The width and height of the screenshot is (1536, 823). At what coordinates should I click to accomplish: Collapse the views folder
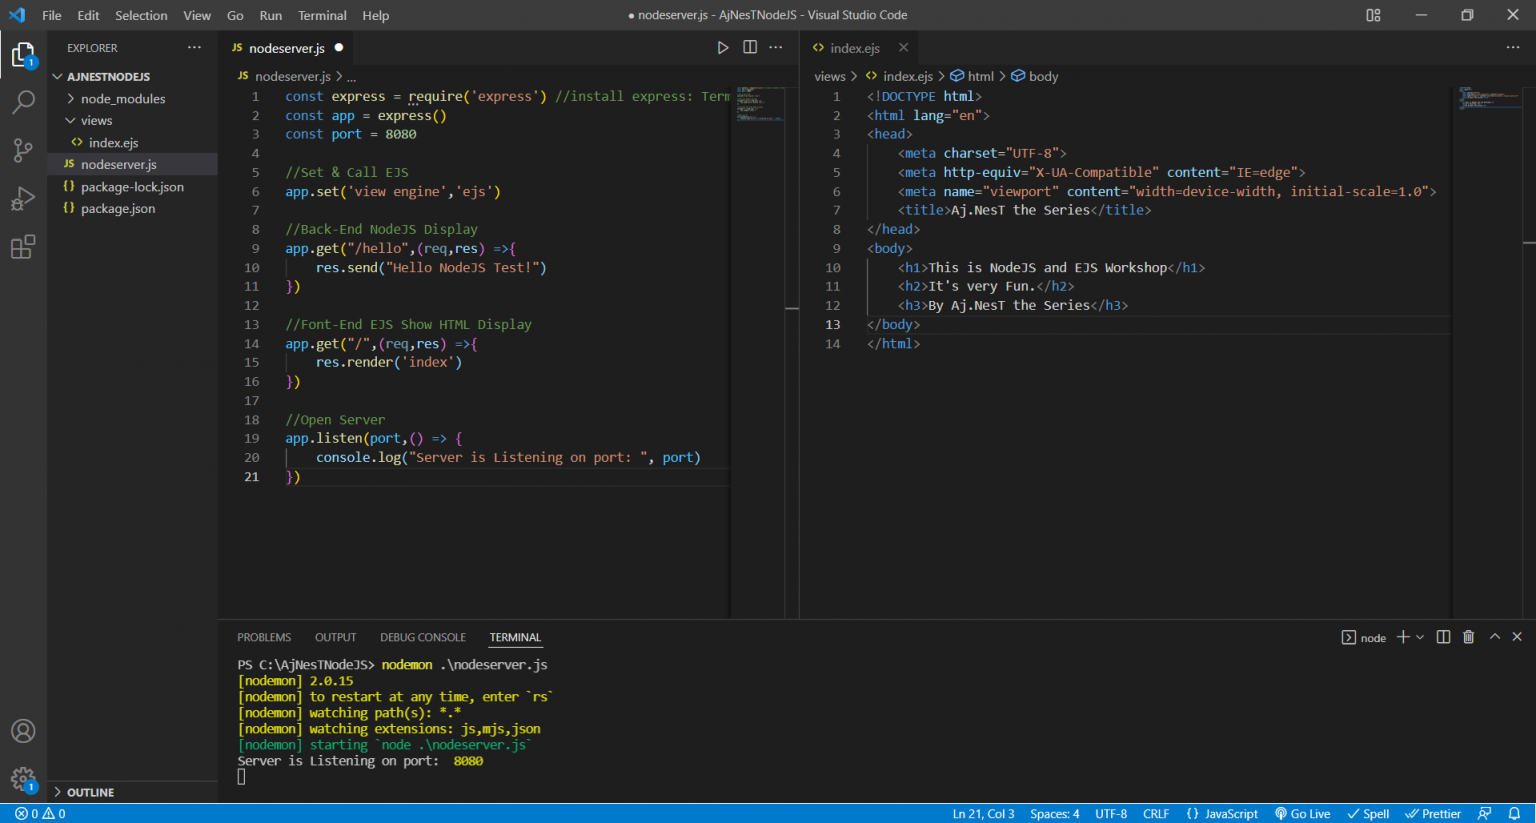pos(96,121)
